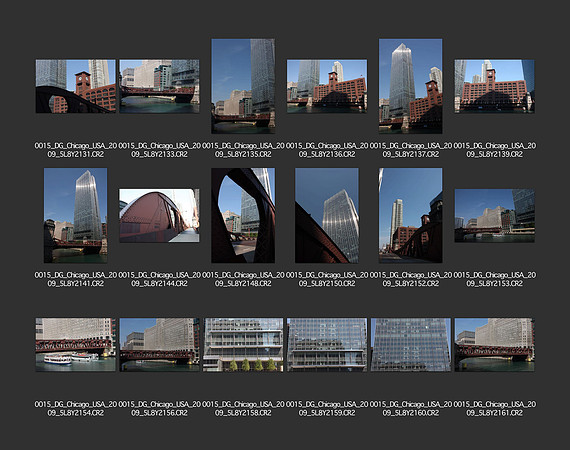This screenshot has height=450, width=570.
Task: Click filename label ending SL8Y2141.CR2
Action: point(76,279)
